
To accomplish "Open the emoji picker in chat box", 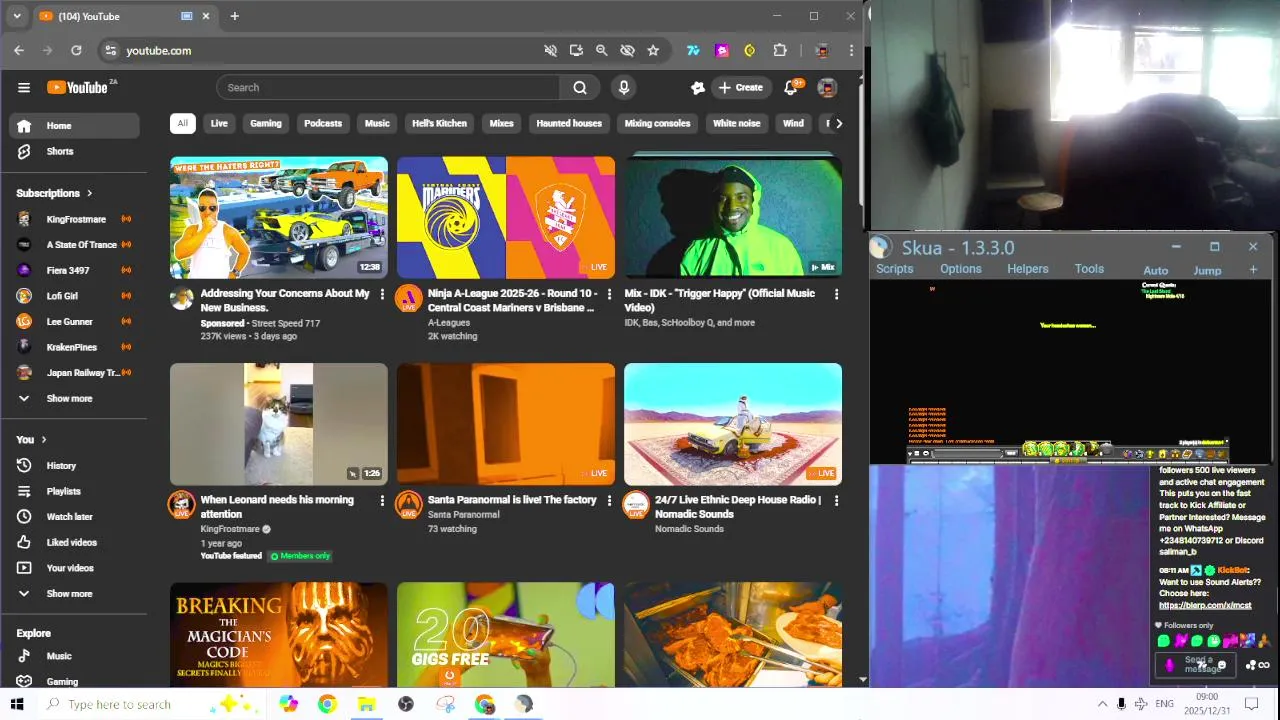I will pos(1221,665).
